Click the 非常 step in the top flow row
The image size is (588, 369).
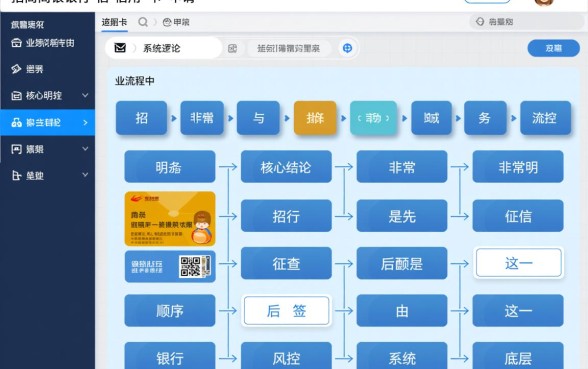pyautogui.click(x=202, y=118)
